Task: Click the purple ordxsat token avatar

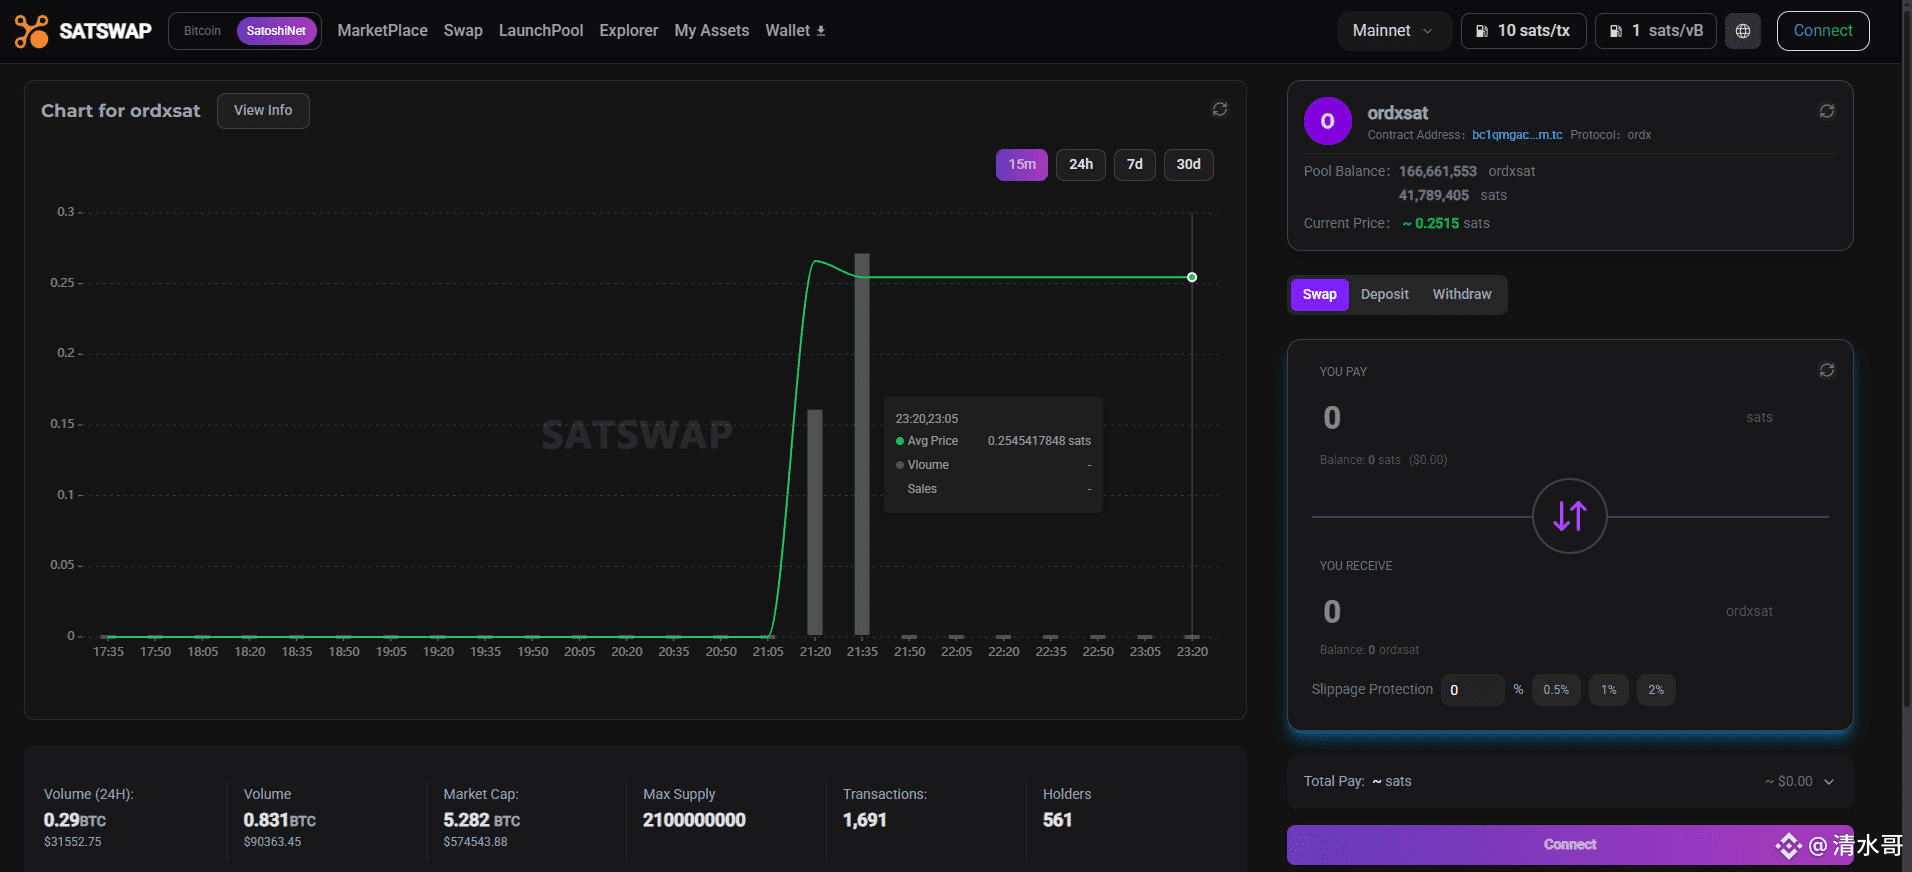Action: 1327,121
